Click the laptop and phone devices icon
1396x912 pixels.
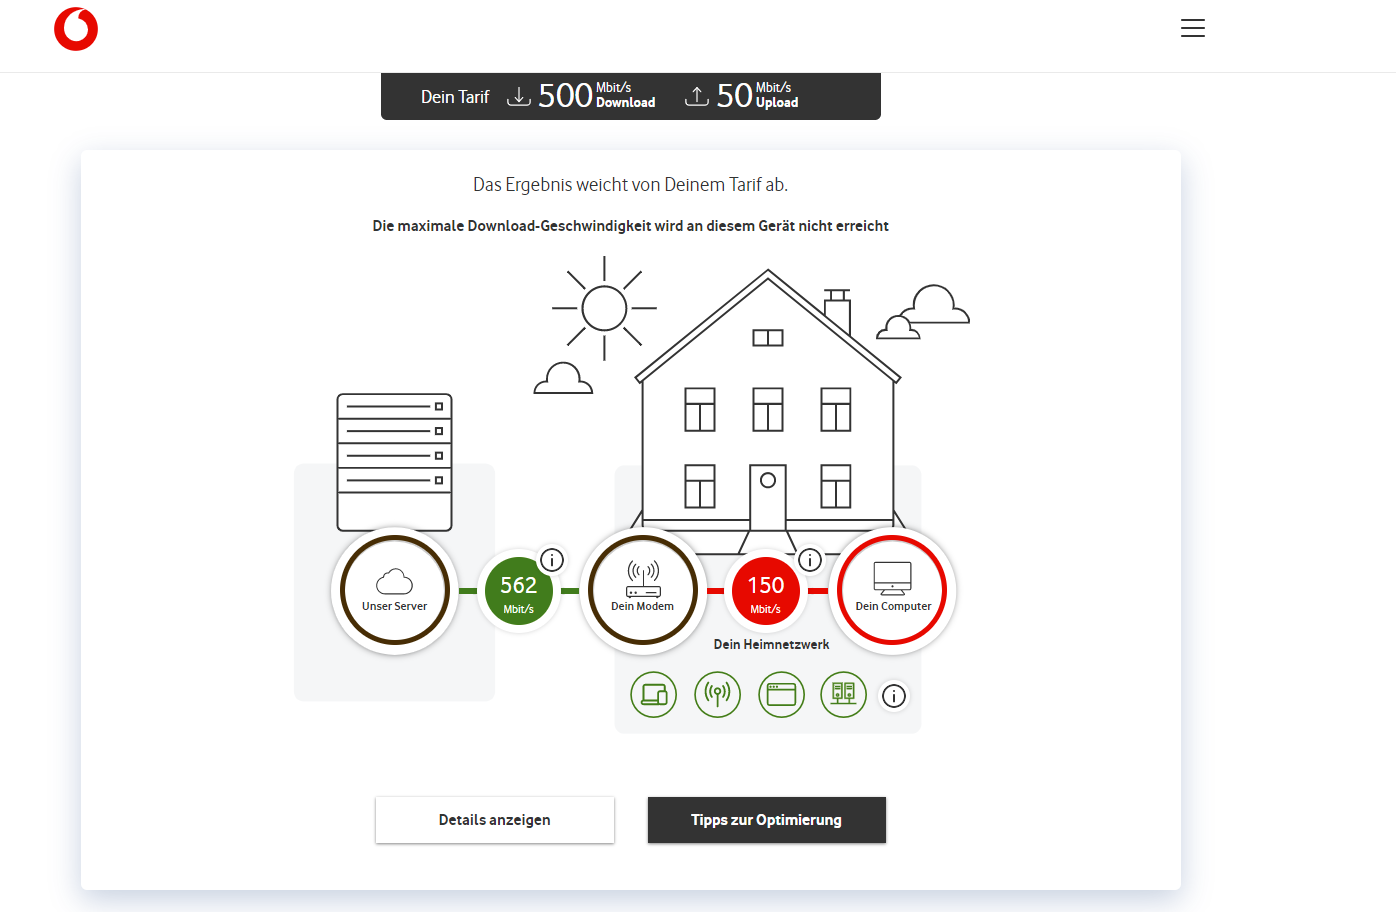654,694
